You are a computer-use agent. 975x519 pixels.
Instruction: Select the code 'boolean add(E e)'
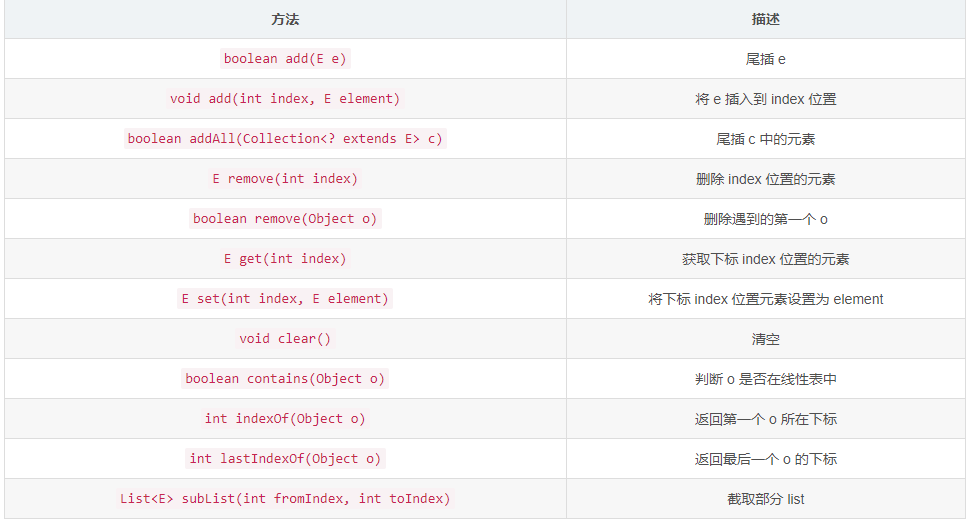(285, 58)
